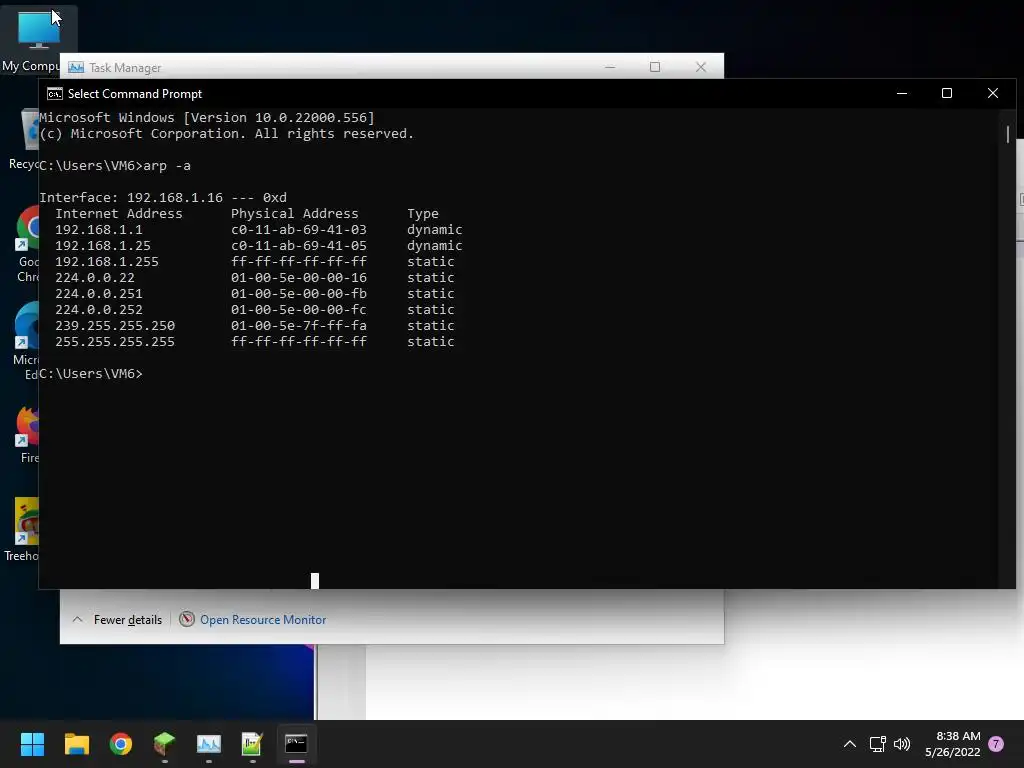Open File Explorer from the taskbar
The width and height of the screenshot is (1024, 768).
(76, 744)
